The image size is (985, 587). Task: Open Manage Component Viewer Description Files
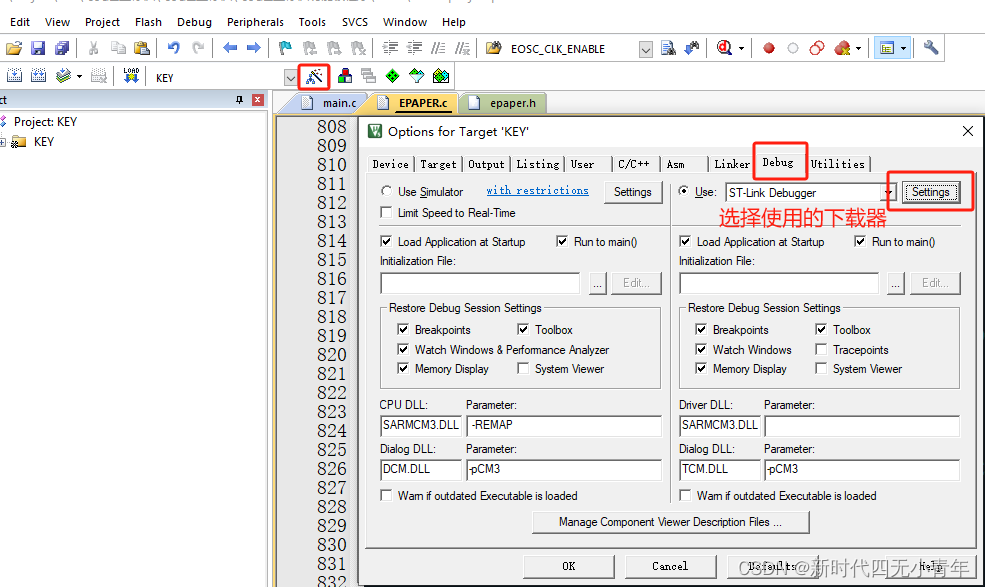(x=670, y=522)
